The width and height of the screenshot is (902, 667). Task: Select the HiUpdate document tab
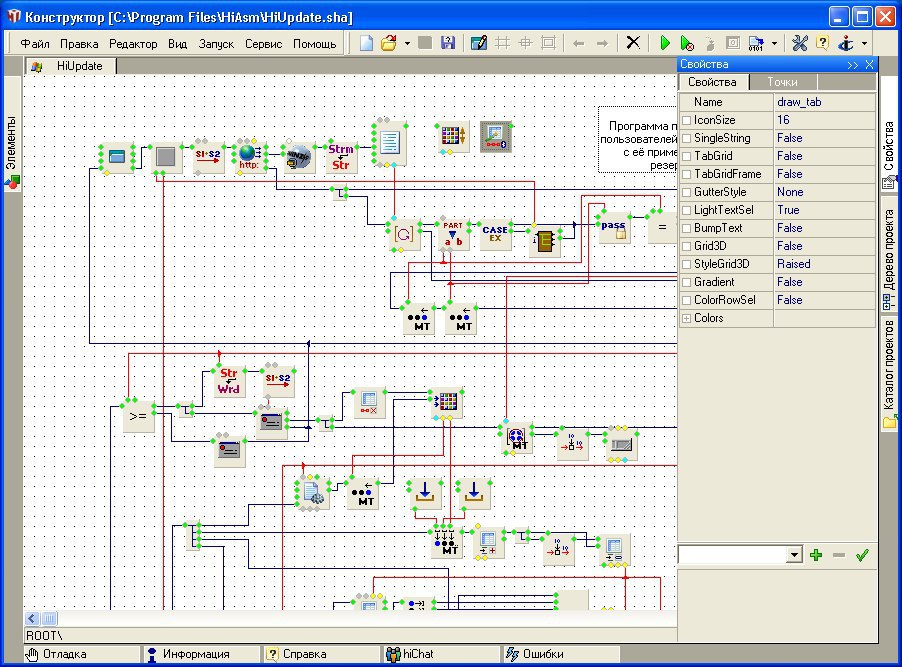click(70, 66)
